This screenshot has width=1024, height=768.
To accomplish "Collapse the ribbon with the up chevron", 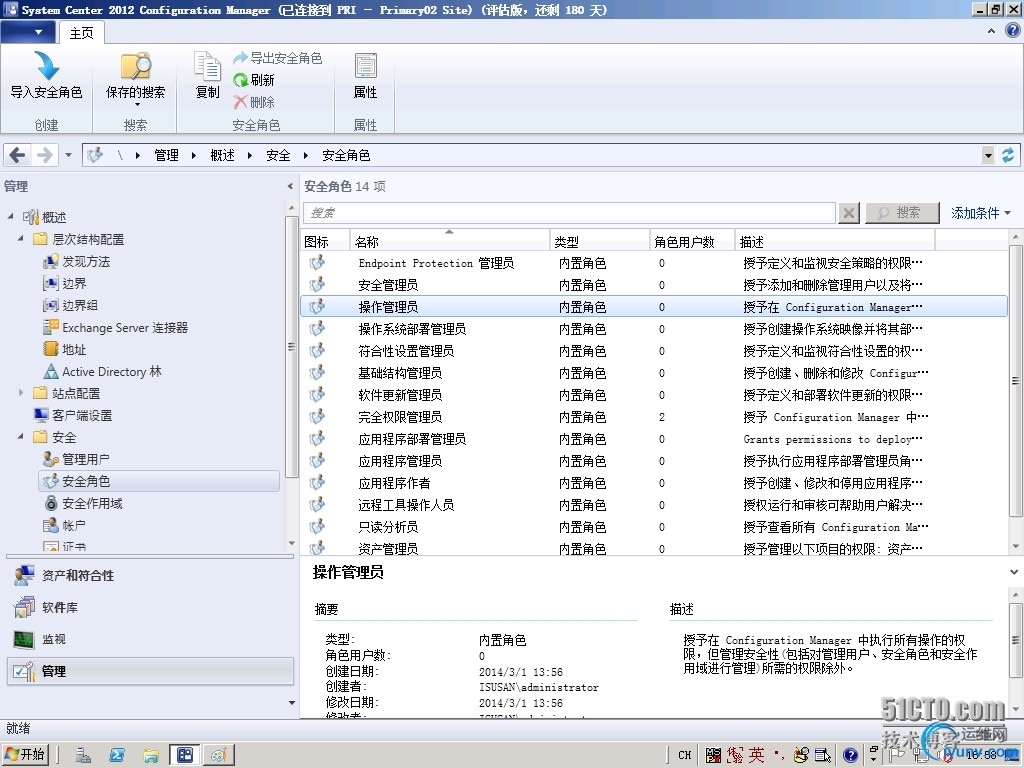I will click(x=991, y=31).
